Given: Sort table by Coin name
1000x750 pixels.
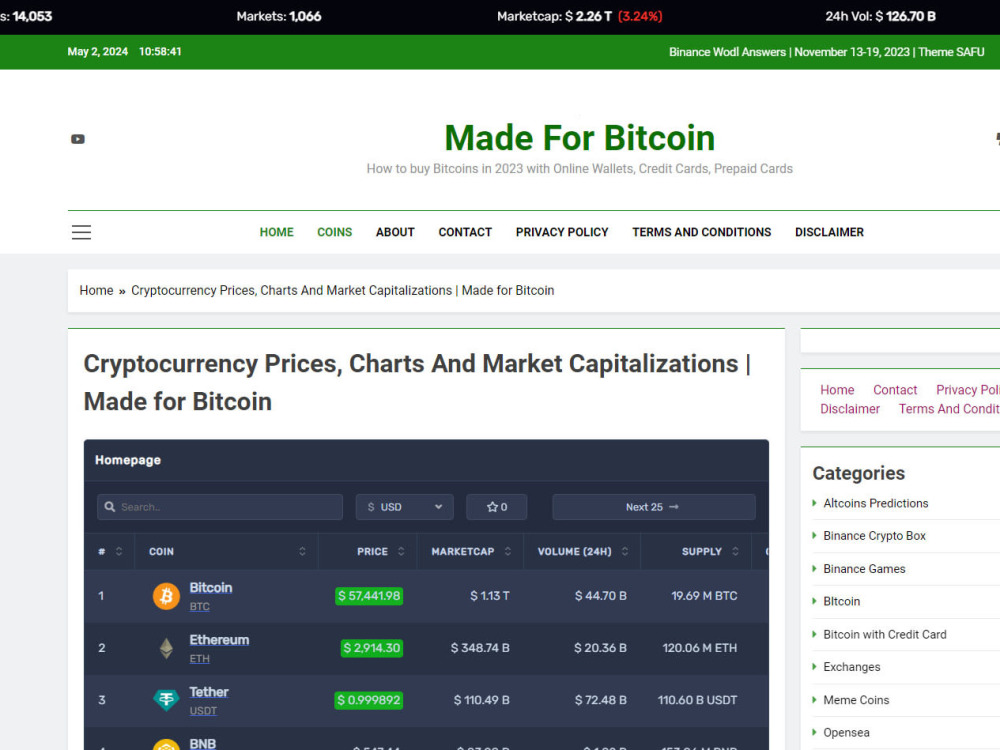Looking at the screenshot, I should click(x=226, y=552).
